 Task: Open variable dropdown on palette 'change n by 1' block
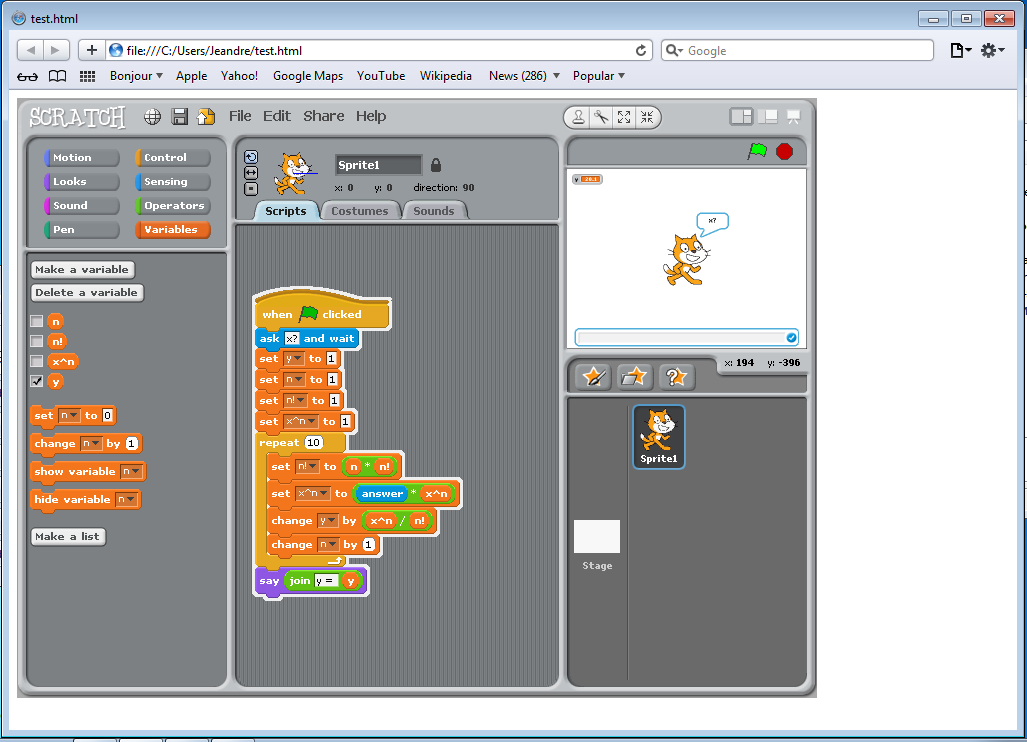coord(92,443)
